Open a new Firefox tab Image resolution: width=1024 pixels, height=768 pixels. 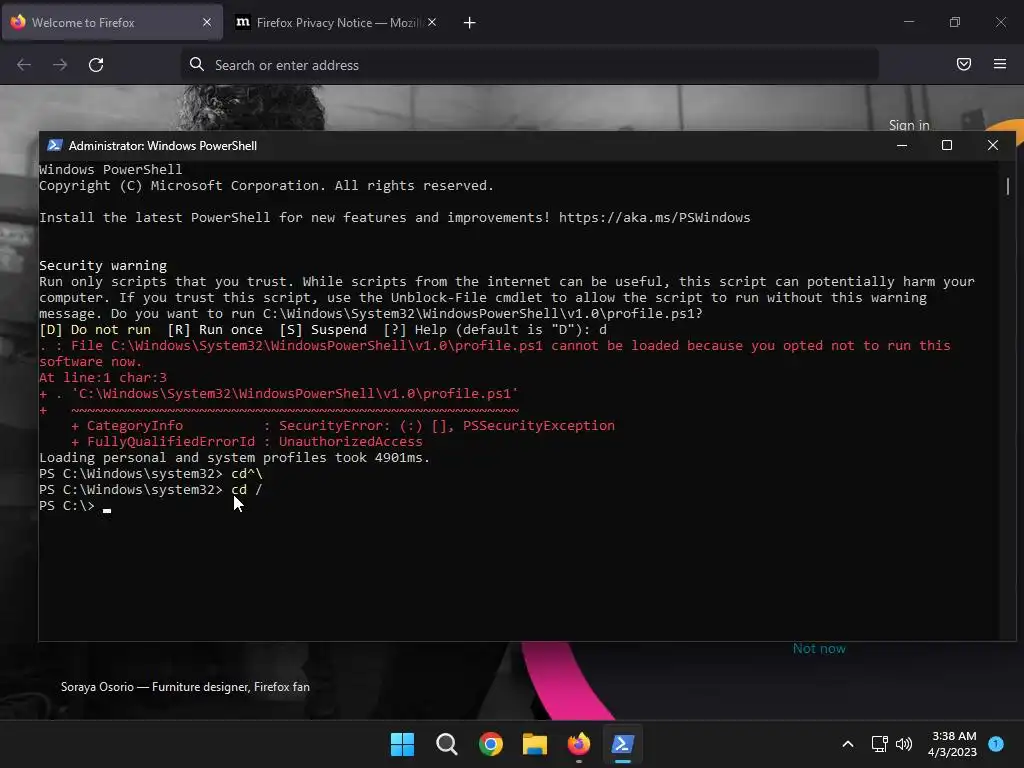coord(469,23)
